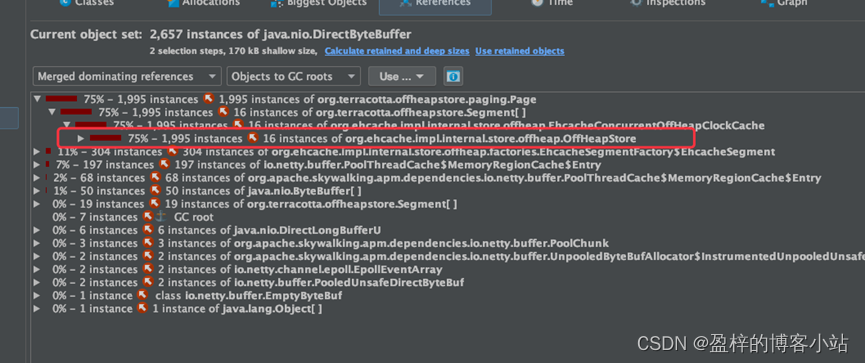Click Calculate retained and deep sizes link
This screenshot has width=865, height=363.
397,51
